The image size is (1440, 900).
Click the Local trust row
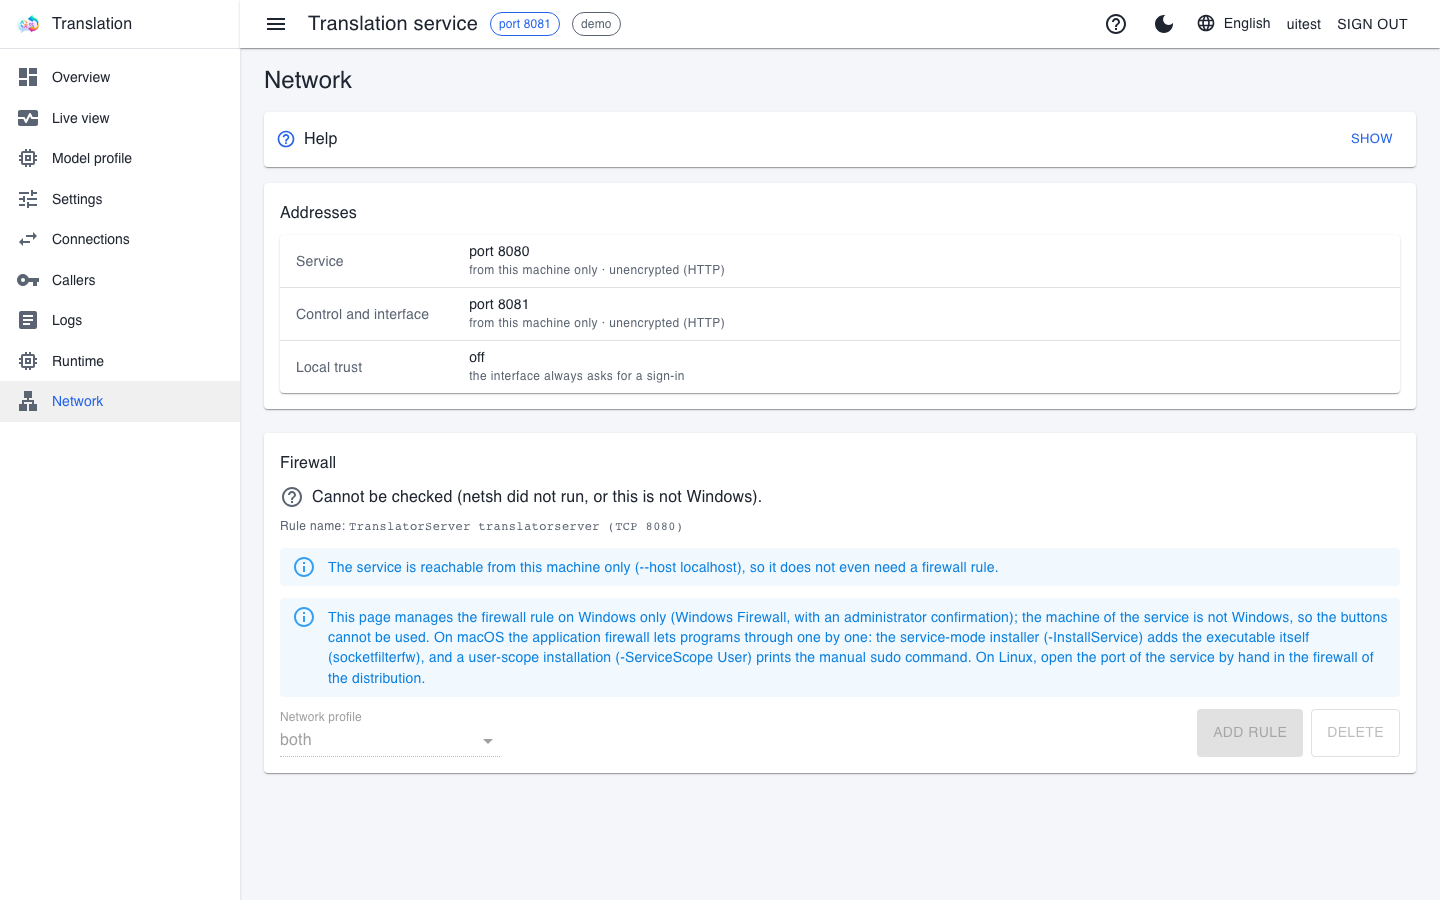click(840, 367)
